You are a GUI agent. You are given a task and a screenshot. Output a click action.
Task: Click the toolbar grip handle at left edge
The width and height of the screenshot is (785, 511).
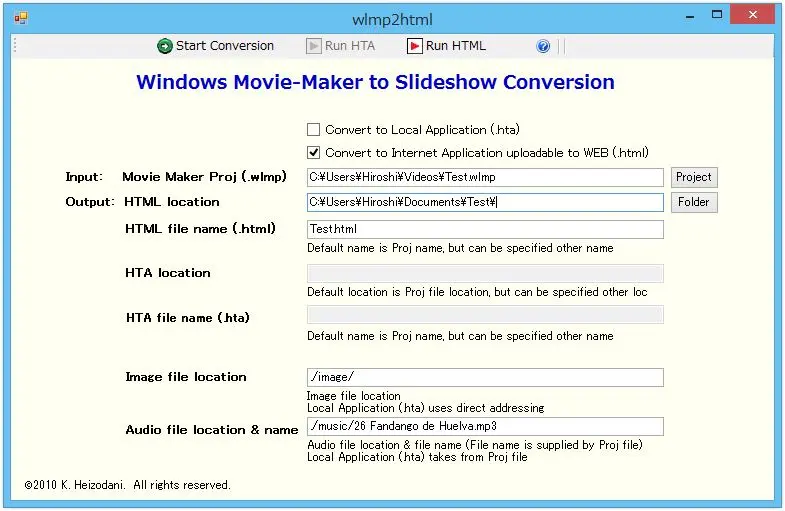[15, 46]
